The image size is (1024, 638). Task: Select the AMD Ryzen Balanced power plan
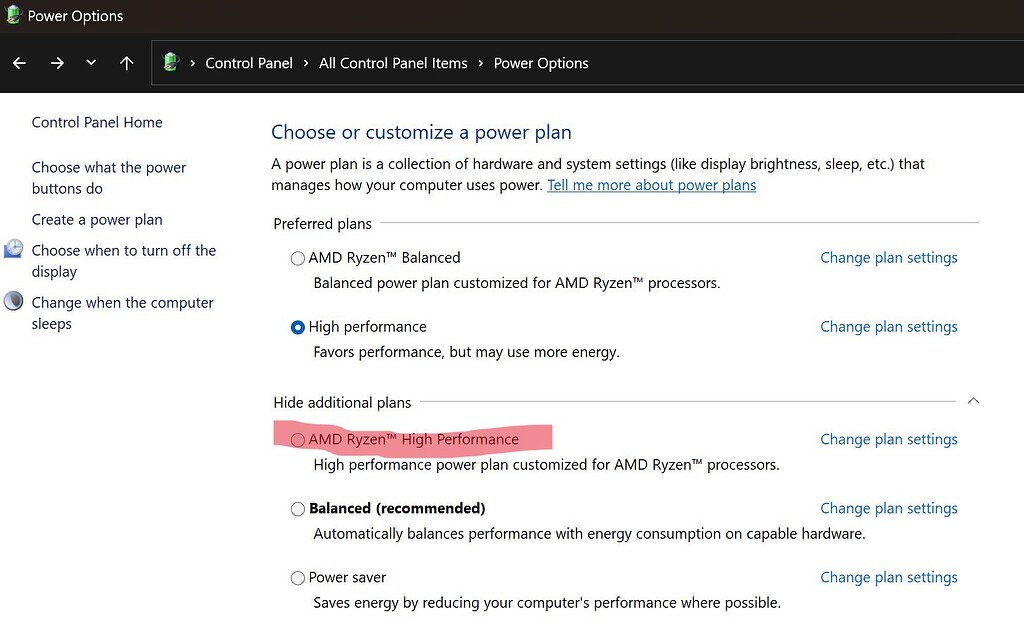pyautogui.click(x=297, y=258)
